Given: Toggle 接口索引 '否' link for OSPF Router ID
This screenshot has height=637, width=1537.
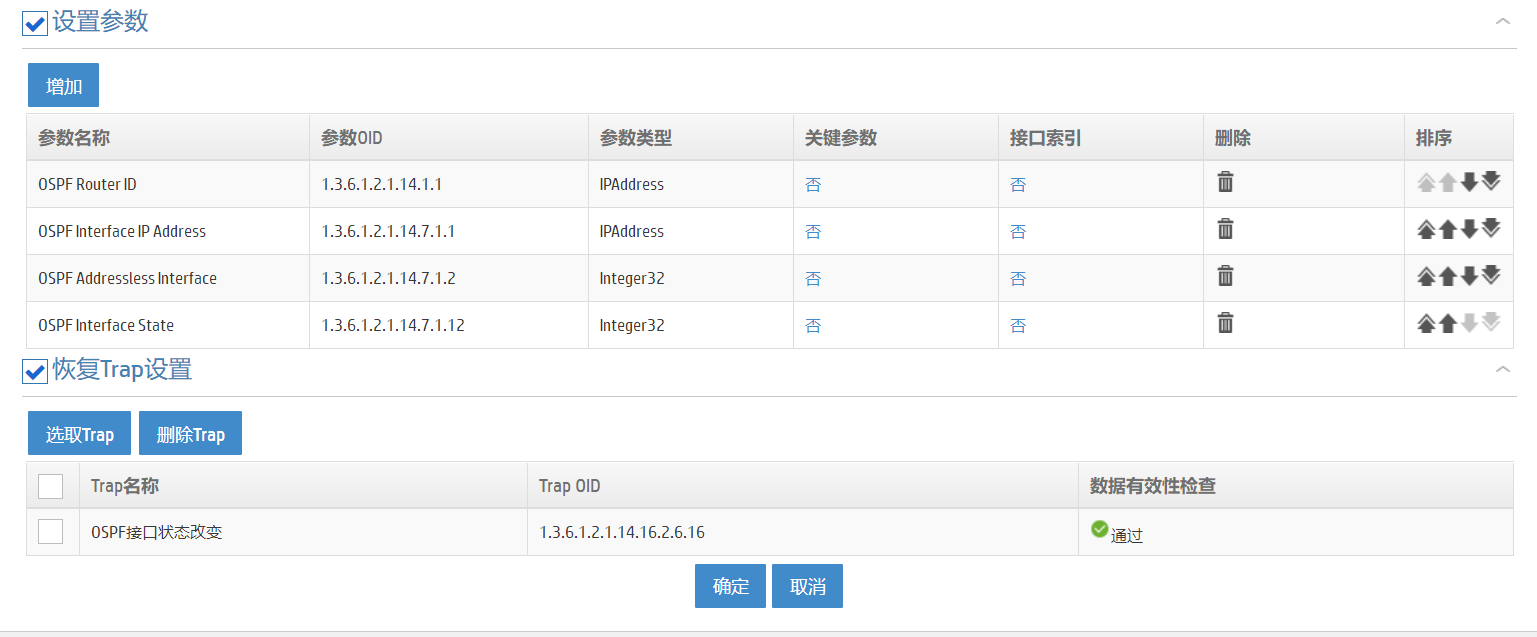Looking at the screenshot, I should 1018,185.
